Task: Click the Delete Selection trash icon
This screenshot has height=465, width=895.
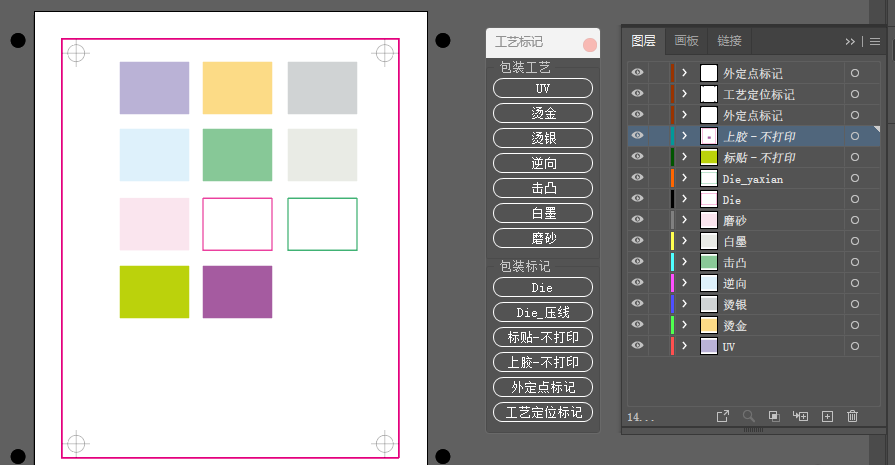Action: pos(852,417)
